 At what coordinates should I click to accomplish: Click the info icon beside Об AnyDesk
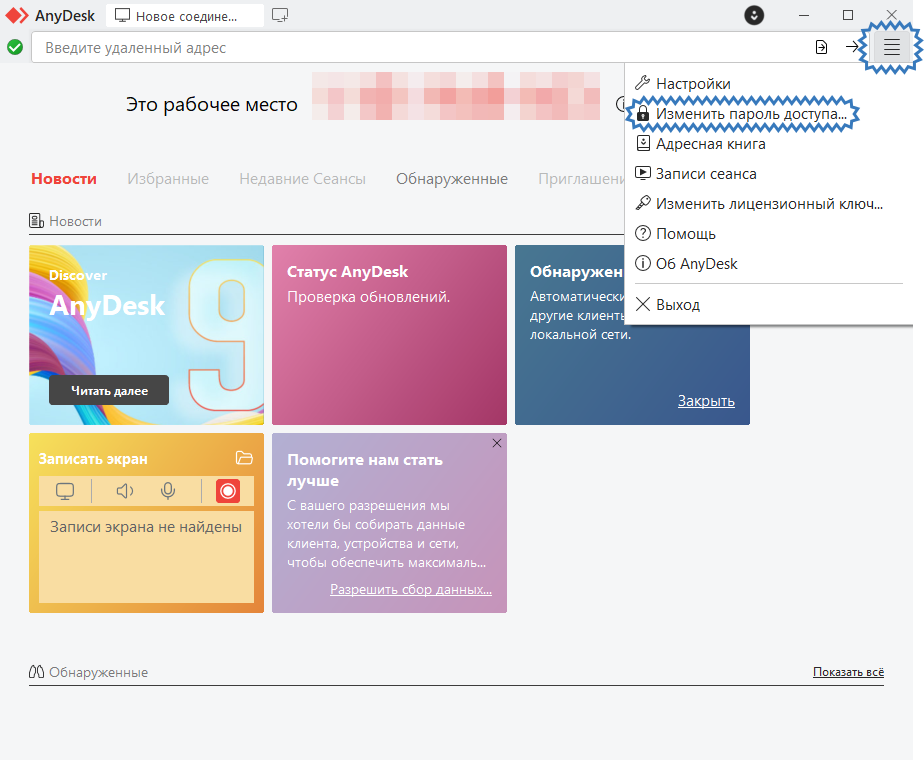pos(642,263)
